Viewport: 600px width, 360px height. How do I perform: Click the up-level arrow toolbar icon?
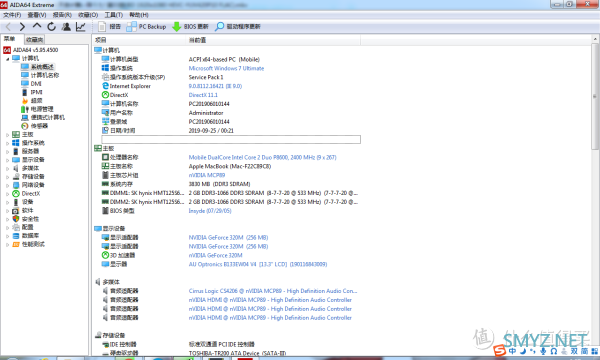point(37,26)
